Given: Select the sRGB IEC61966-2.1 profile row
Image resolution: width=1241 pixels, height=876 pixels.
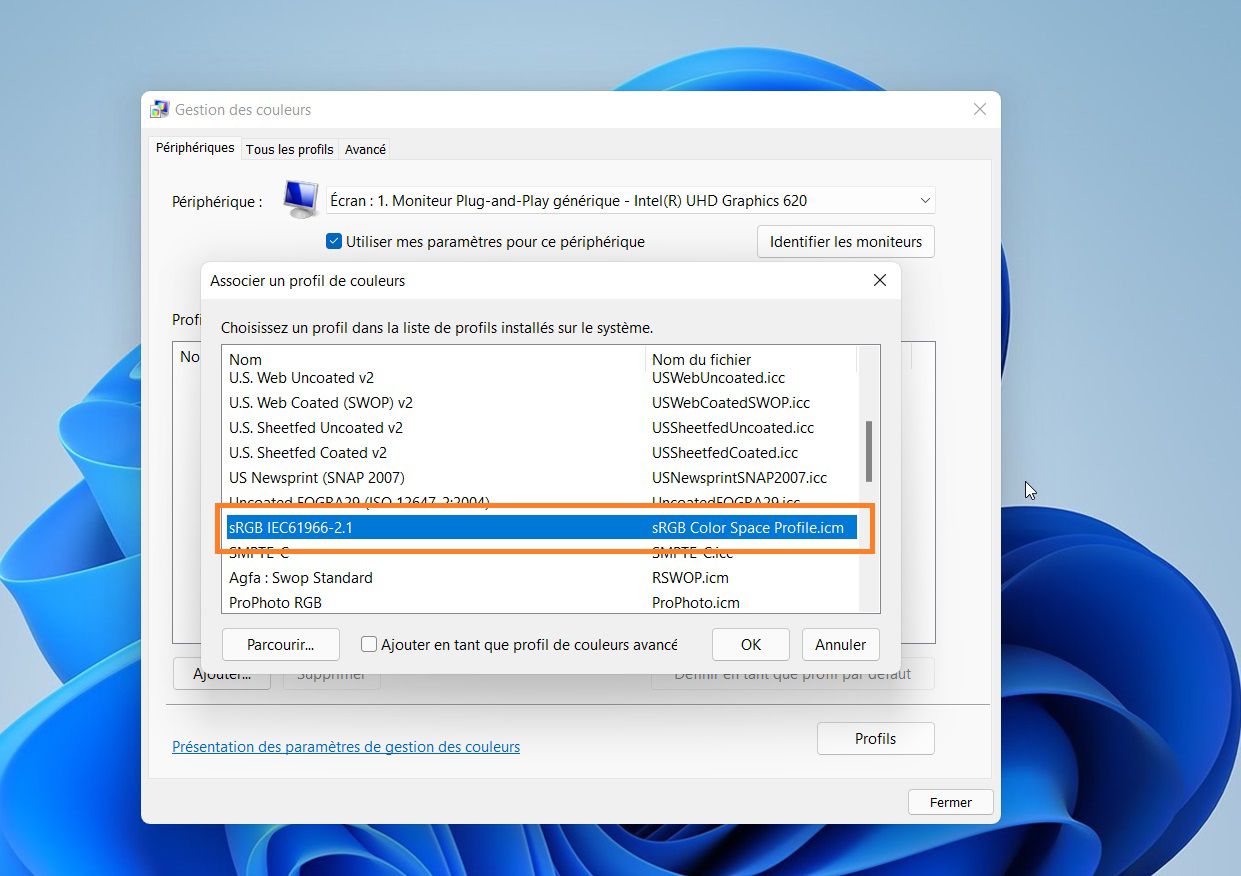Looking at the screenshot, I should [x=541, y=528].
